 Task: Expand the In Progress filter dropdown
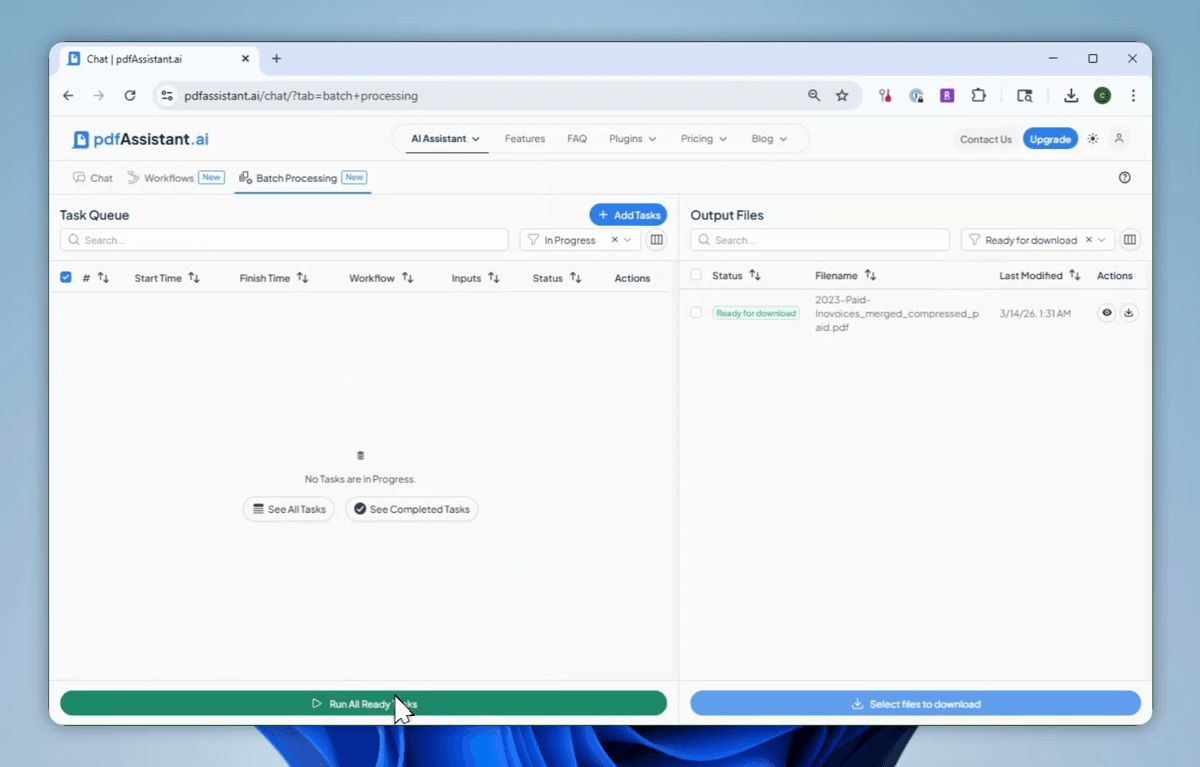click(628, 240)
